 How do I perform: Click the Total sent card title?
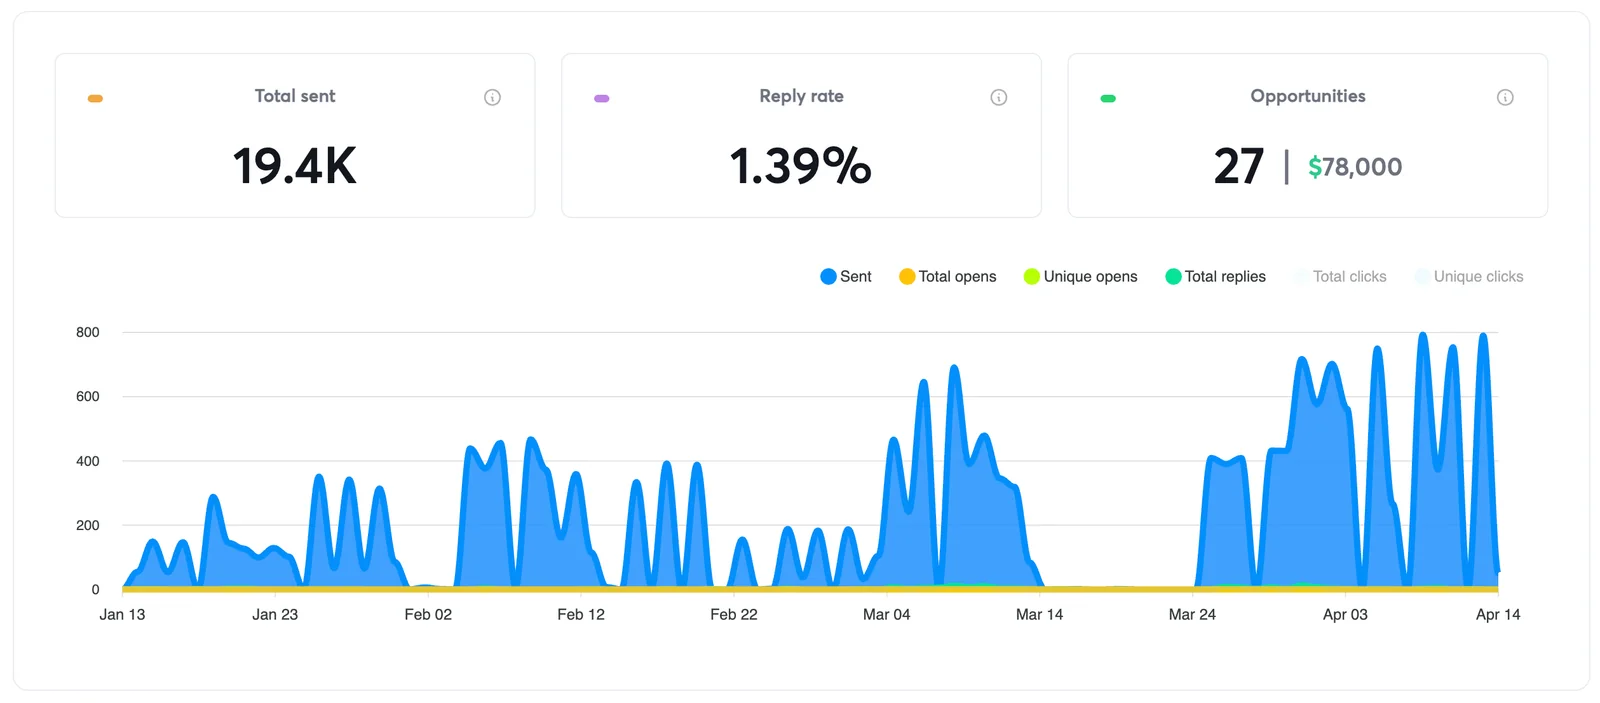coord(295,96)
